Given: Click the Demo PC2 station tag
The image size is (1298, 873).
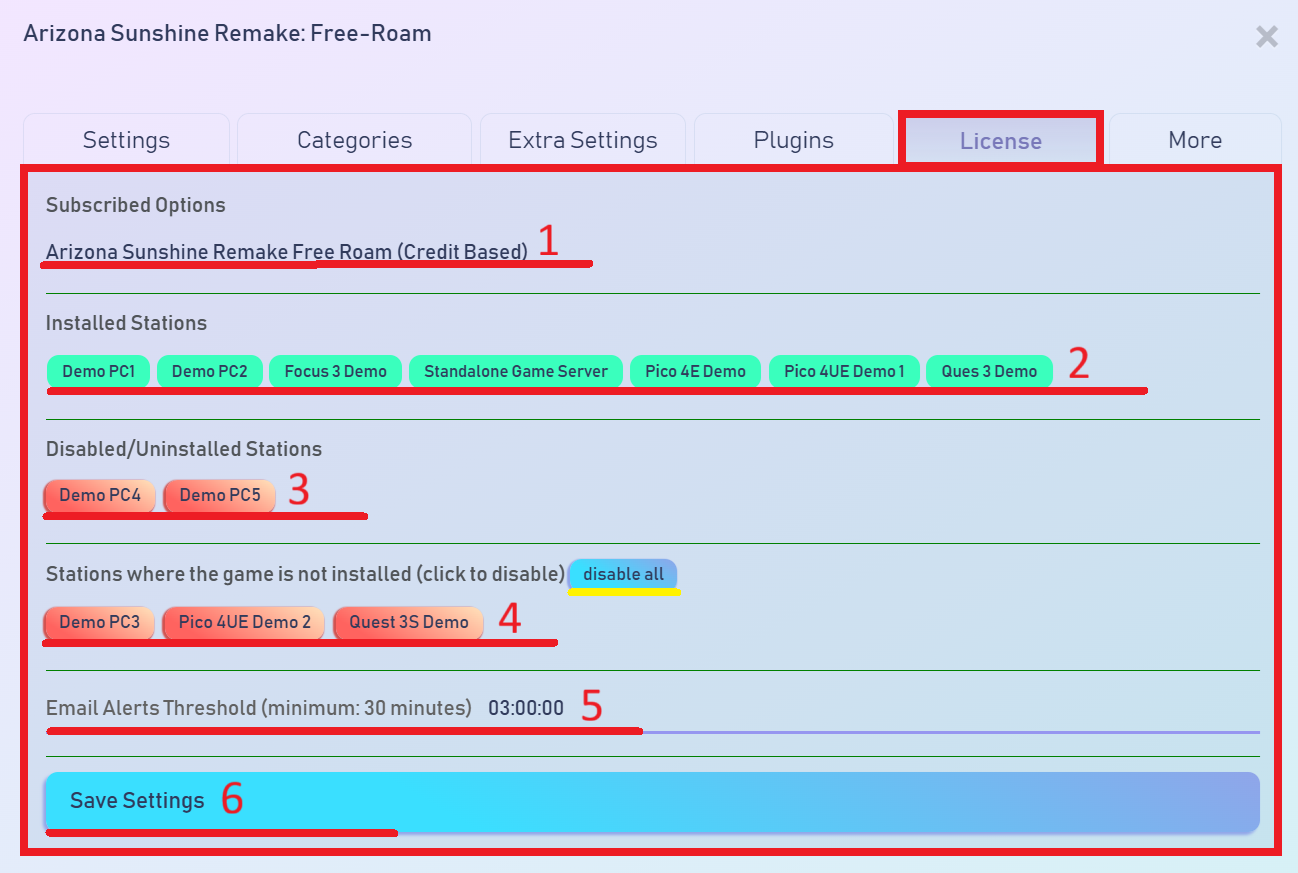Looking at the screenshot, I should click(210, 371).
